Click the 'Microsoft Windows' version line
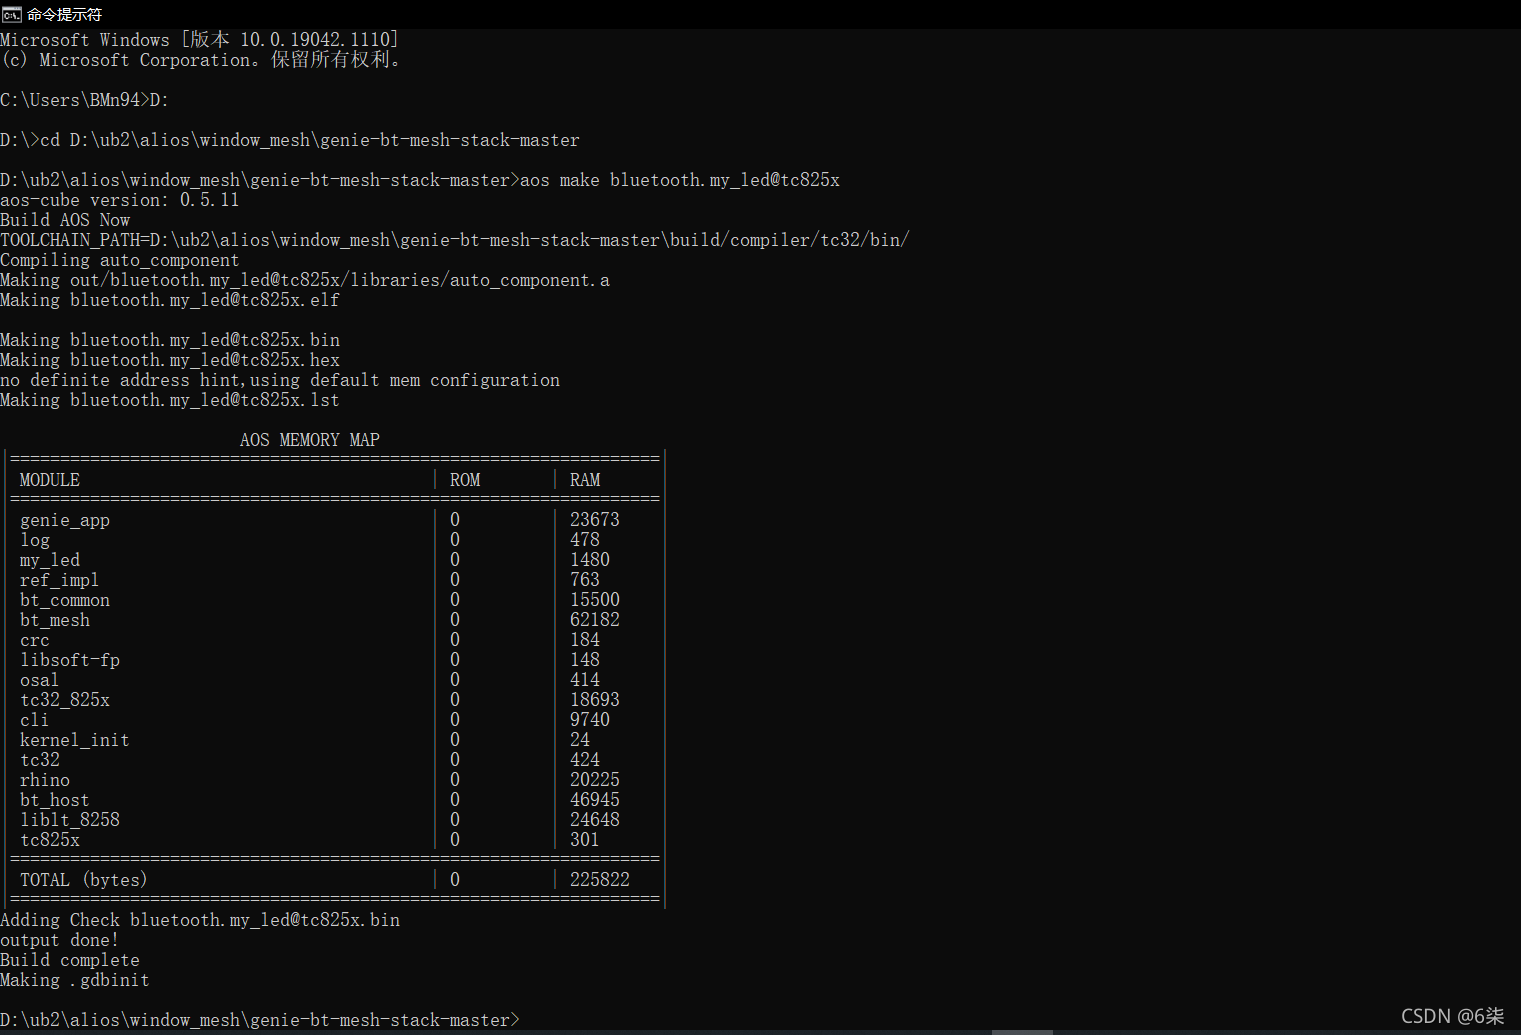Screen dimensions: 1521x1035 [x=200, y=40]
